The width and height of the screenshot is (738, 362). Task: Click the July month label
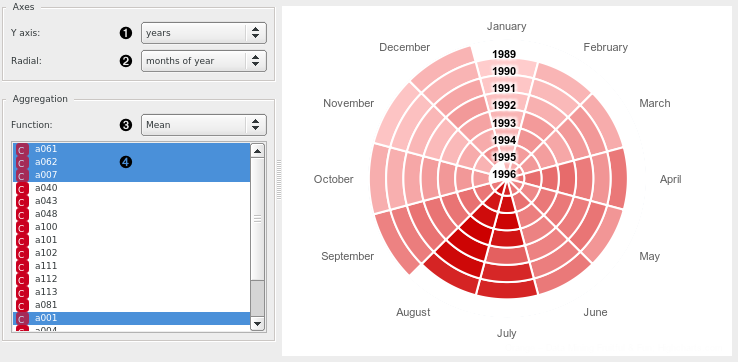[506, 333]
